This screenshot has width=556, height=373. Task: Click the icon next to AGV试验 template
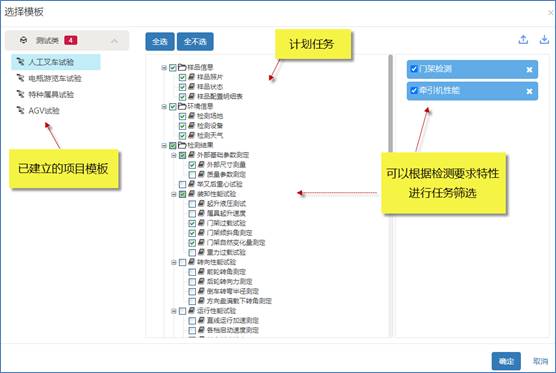[21, 110]
